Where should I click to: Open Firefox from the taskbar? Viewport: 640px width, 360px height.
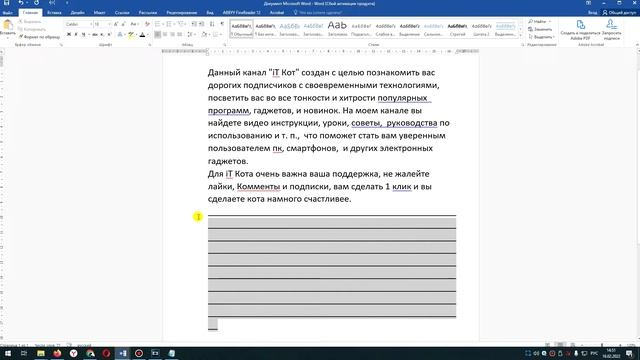pyautogui.click(x=57, y=353)
